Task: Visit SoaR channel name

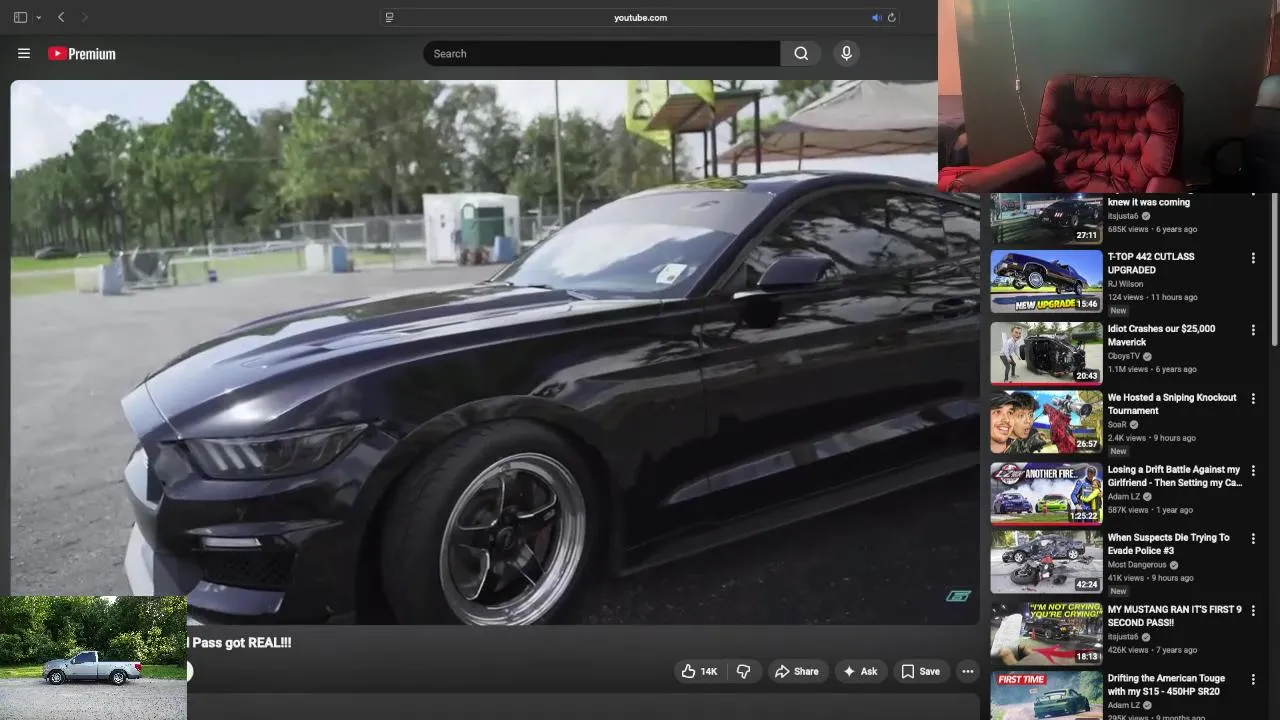Action: (x=1117, y=424)
